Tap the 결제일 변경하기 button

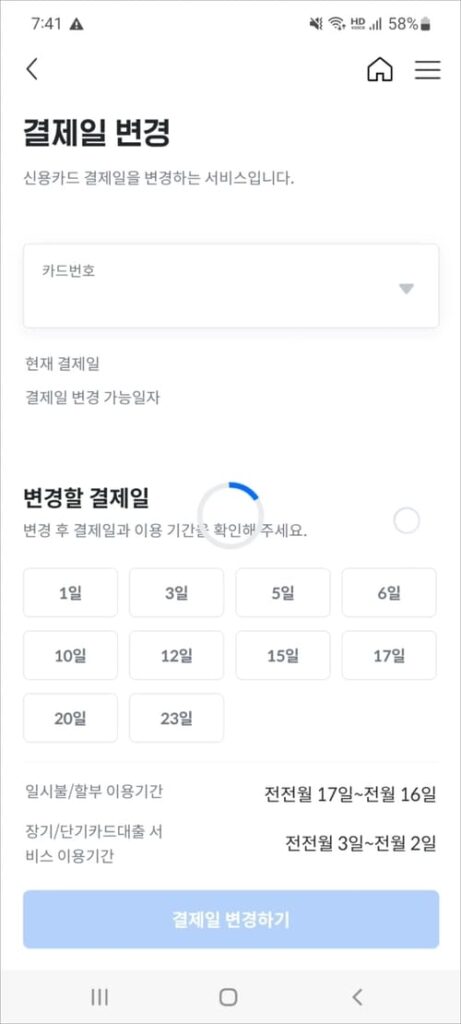tap(231, 920)
